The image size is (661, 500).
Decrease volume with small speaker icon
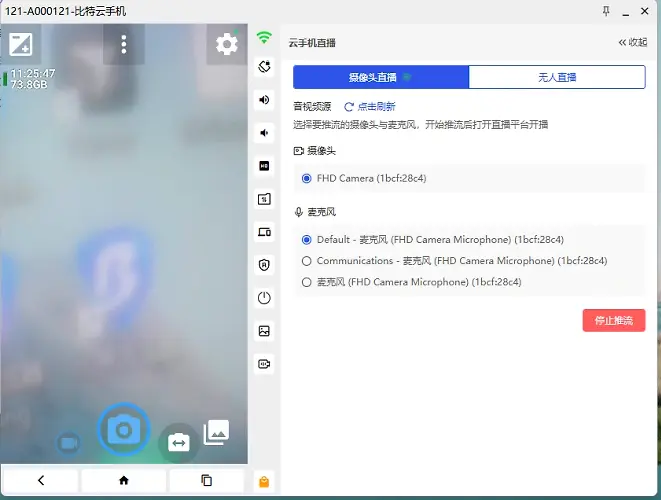click(264, 133)
